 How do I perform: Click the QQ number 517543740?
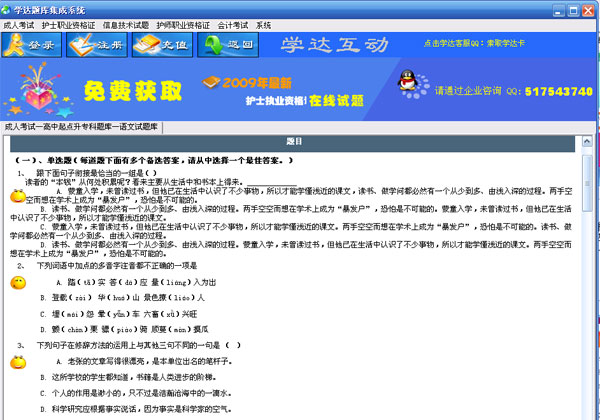pos(559,91)
